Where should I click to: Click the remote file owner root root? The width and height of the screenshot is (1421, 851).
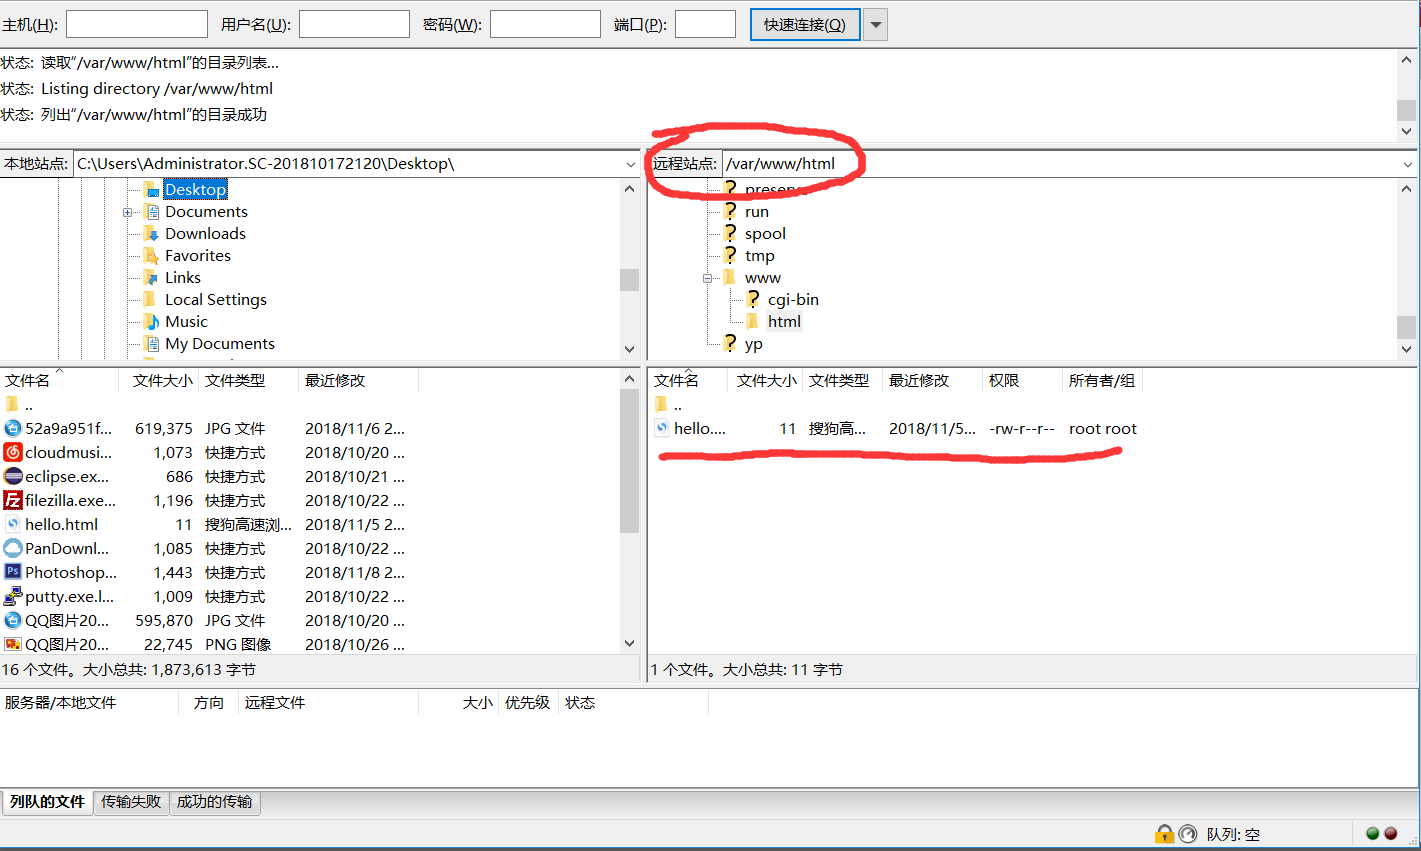(x=1102, y=428)
